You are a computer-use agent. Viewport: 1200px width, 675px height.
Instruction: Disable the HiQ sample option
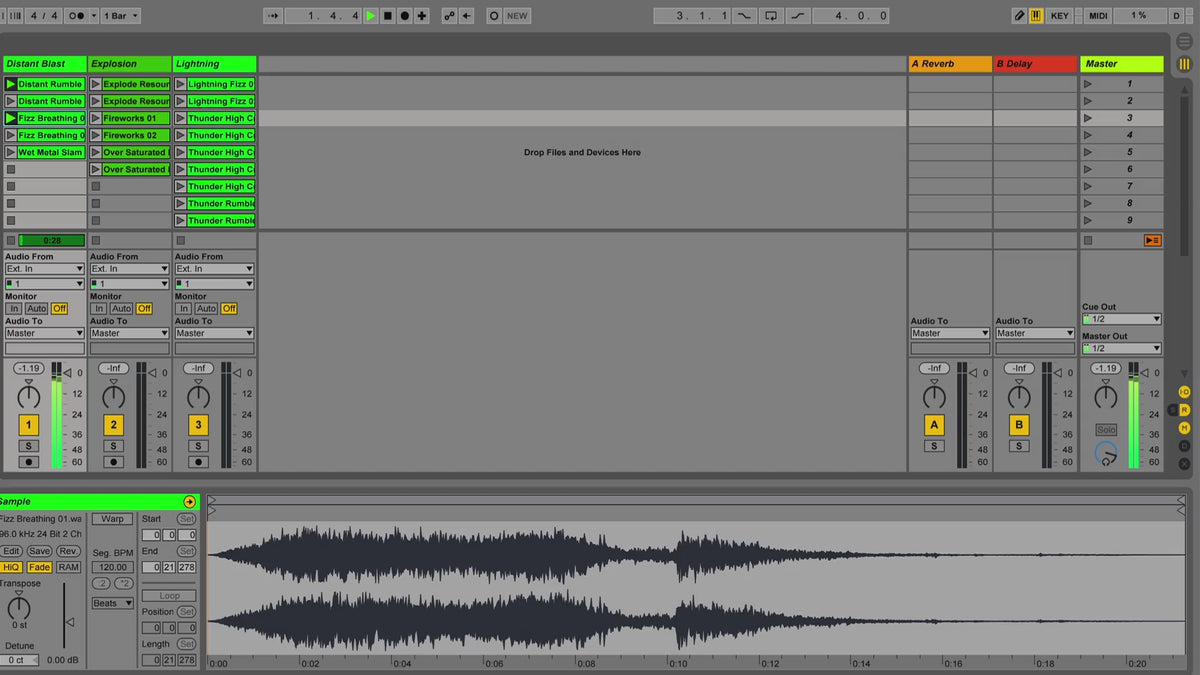click(11, 567)
